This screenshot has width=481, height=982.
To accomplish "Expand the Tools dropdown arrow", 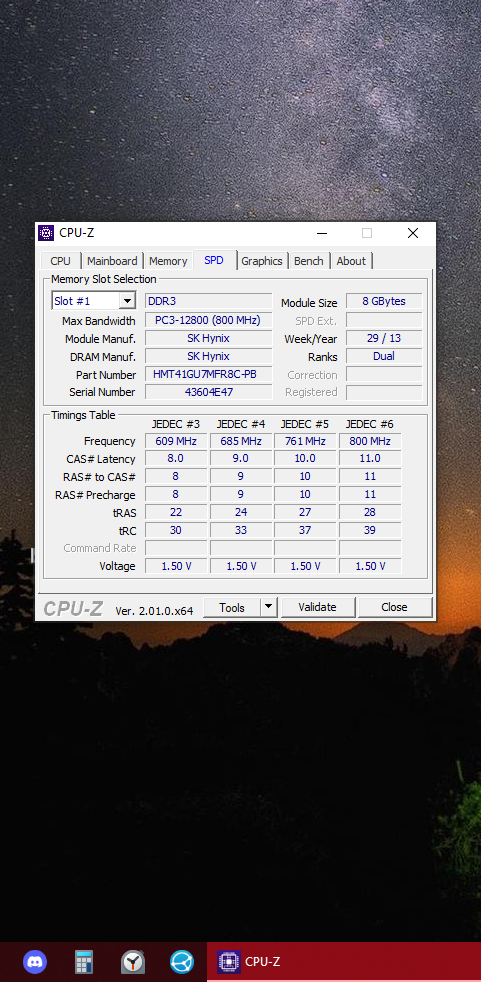I will tap(269, 607).
